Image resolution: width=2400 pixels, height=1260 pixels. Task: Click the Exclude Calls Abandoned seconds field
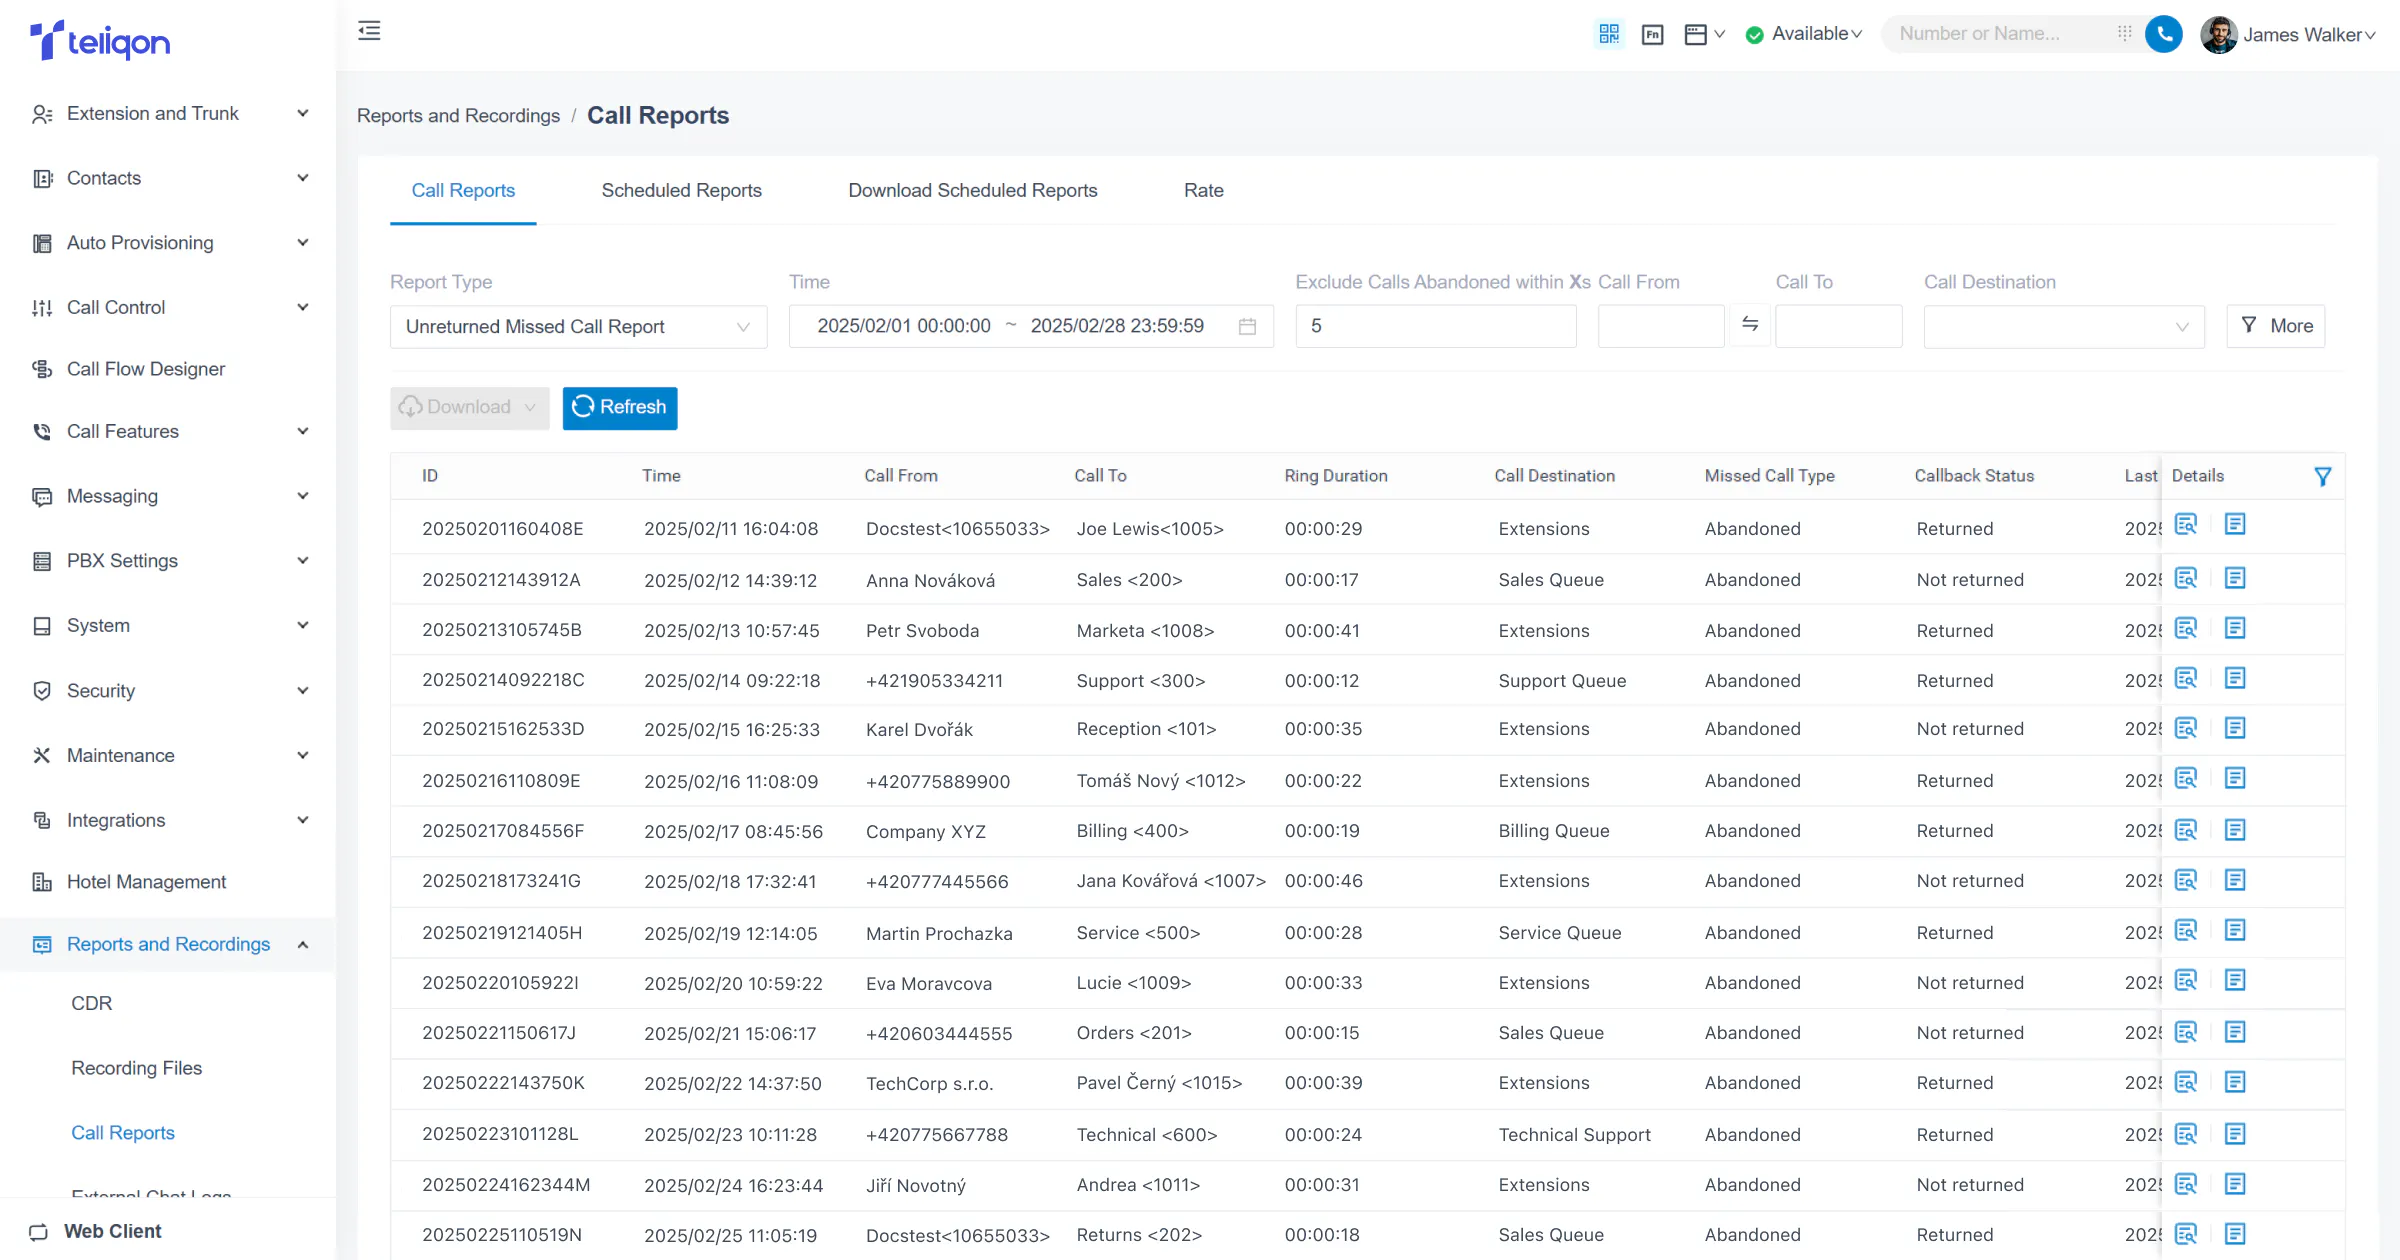pos(1436,327)
